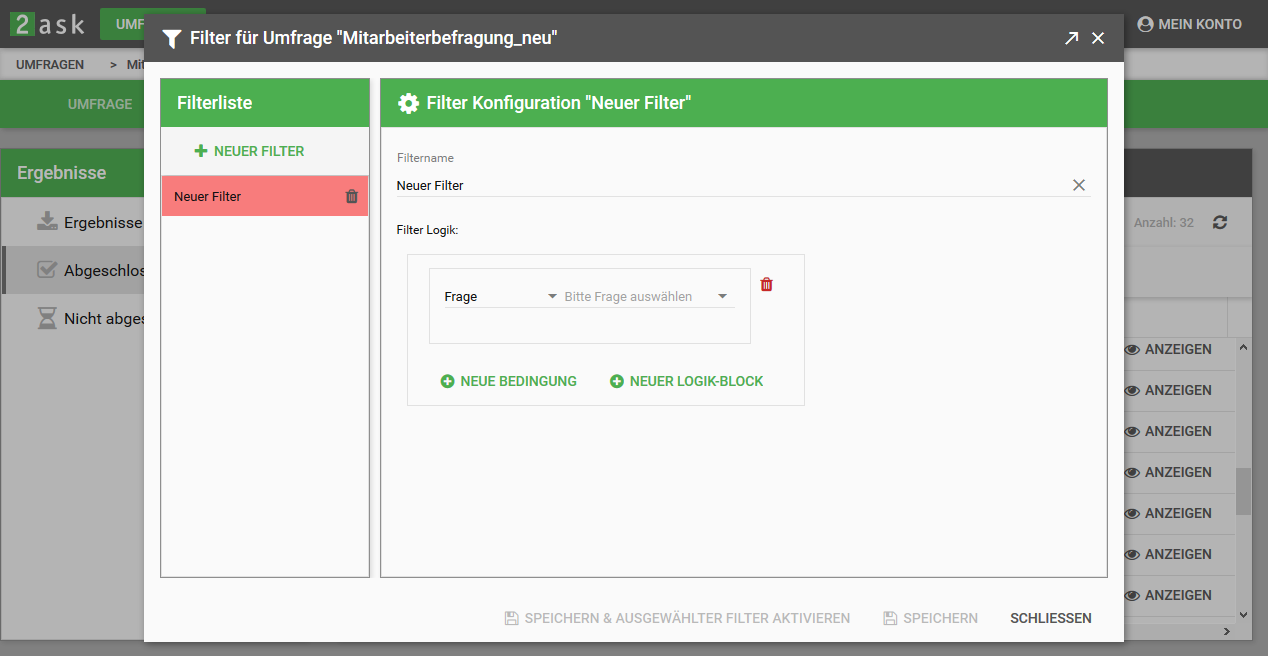Select 'Abgeschlos...' item in Ergebnisse sidebar
The width and height of the screenshot is (1268, 656).
point(73,270)
